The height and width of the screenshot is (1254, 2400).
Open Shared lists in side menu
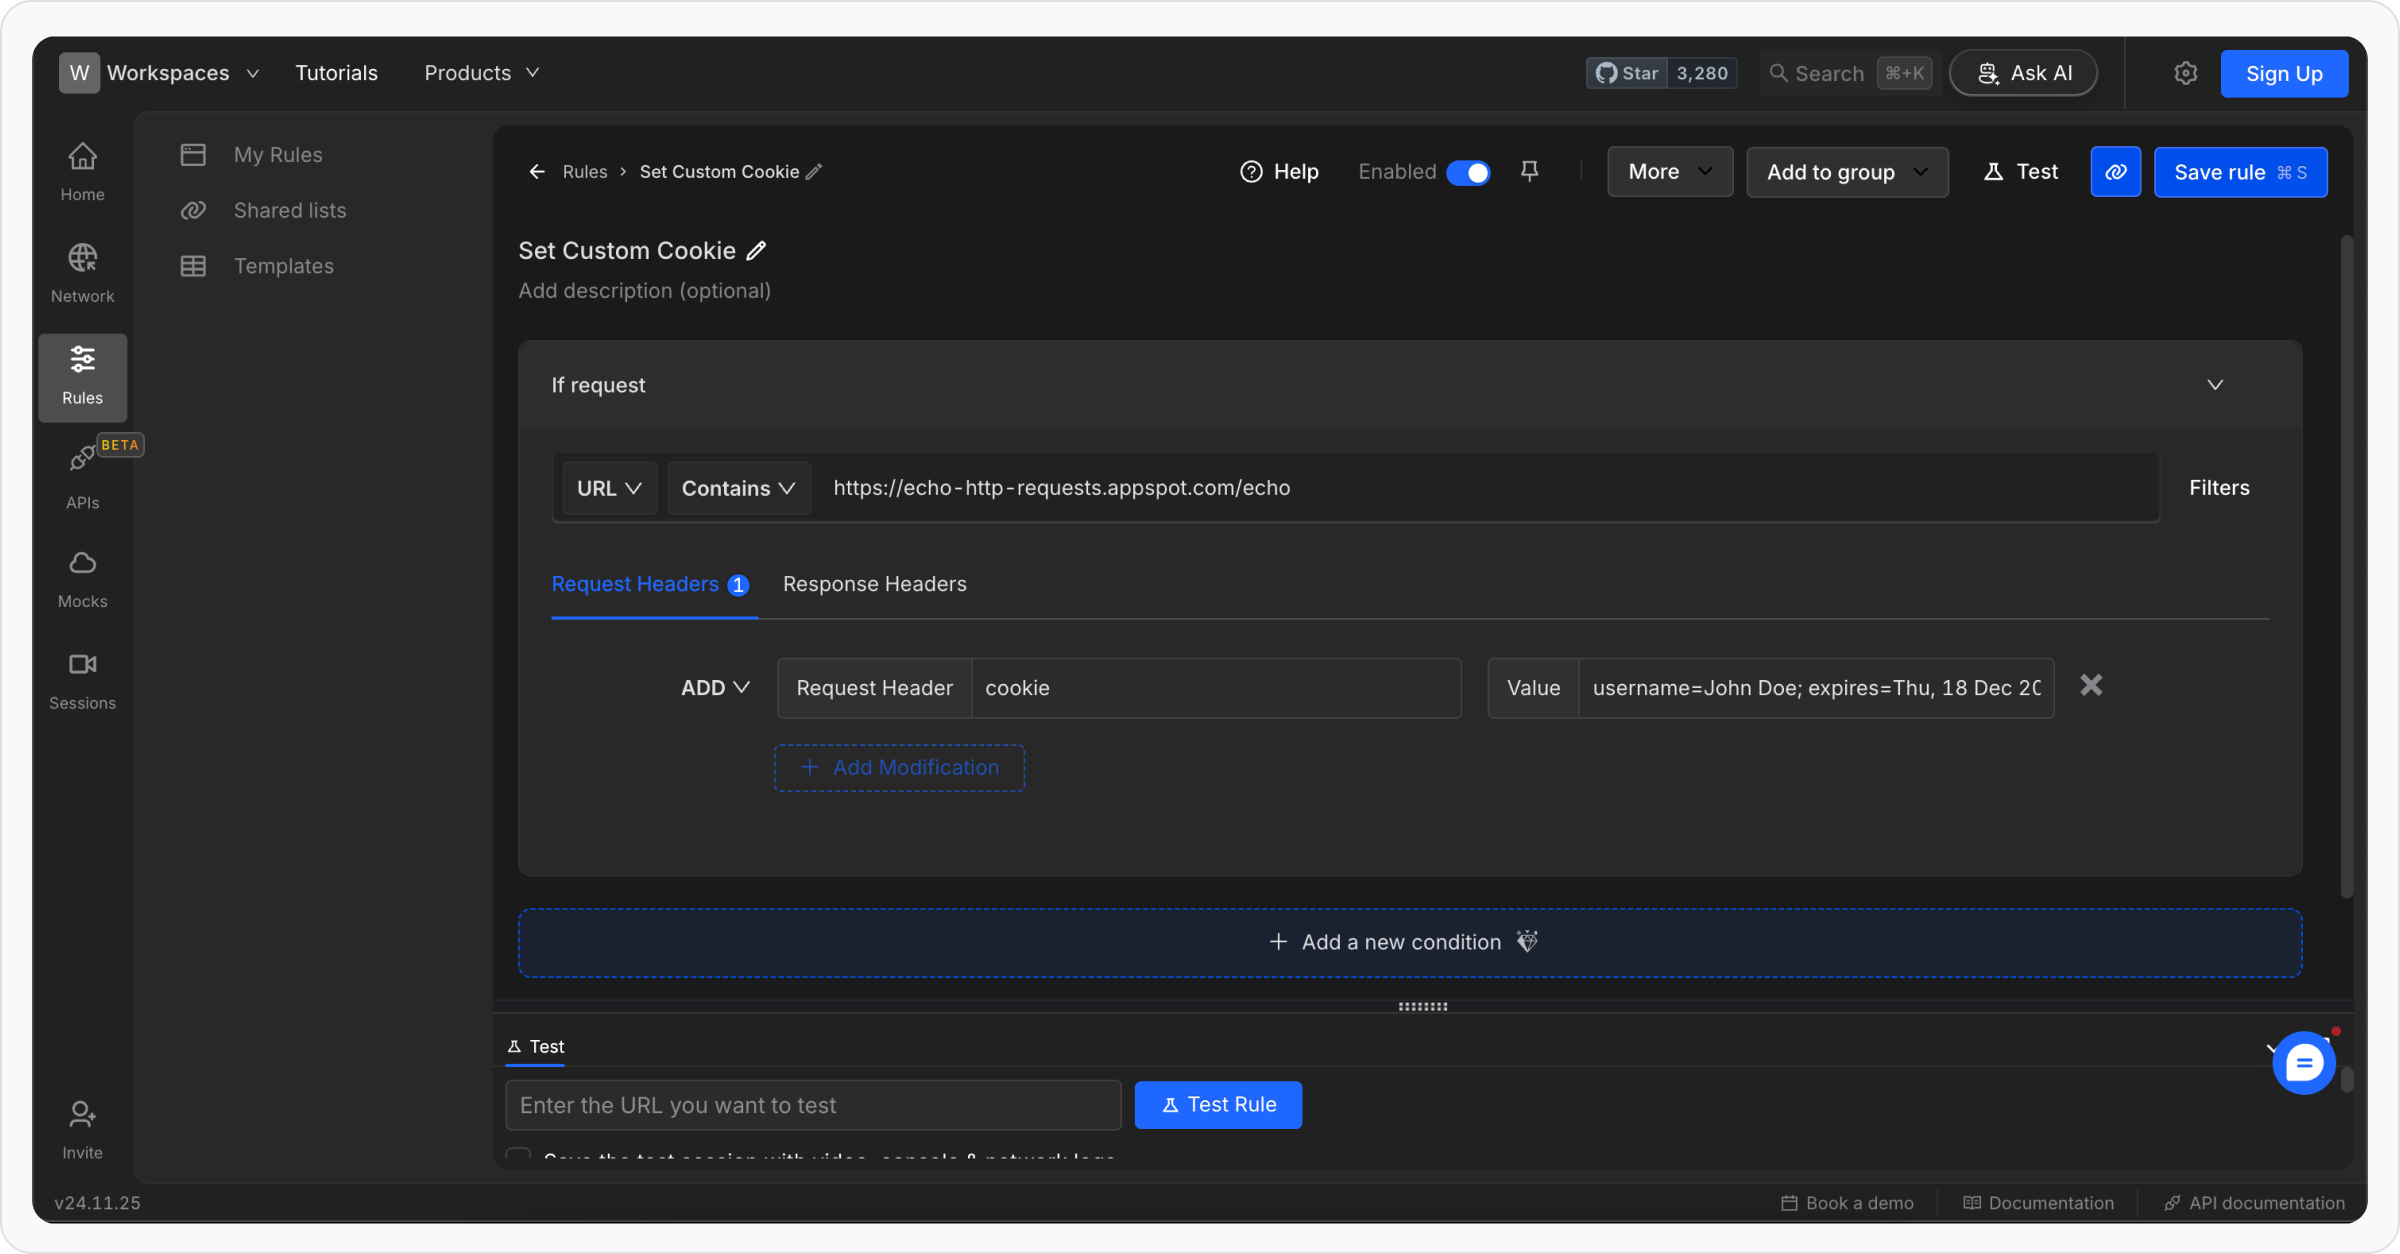289,210
